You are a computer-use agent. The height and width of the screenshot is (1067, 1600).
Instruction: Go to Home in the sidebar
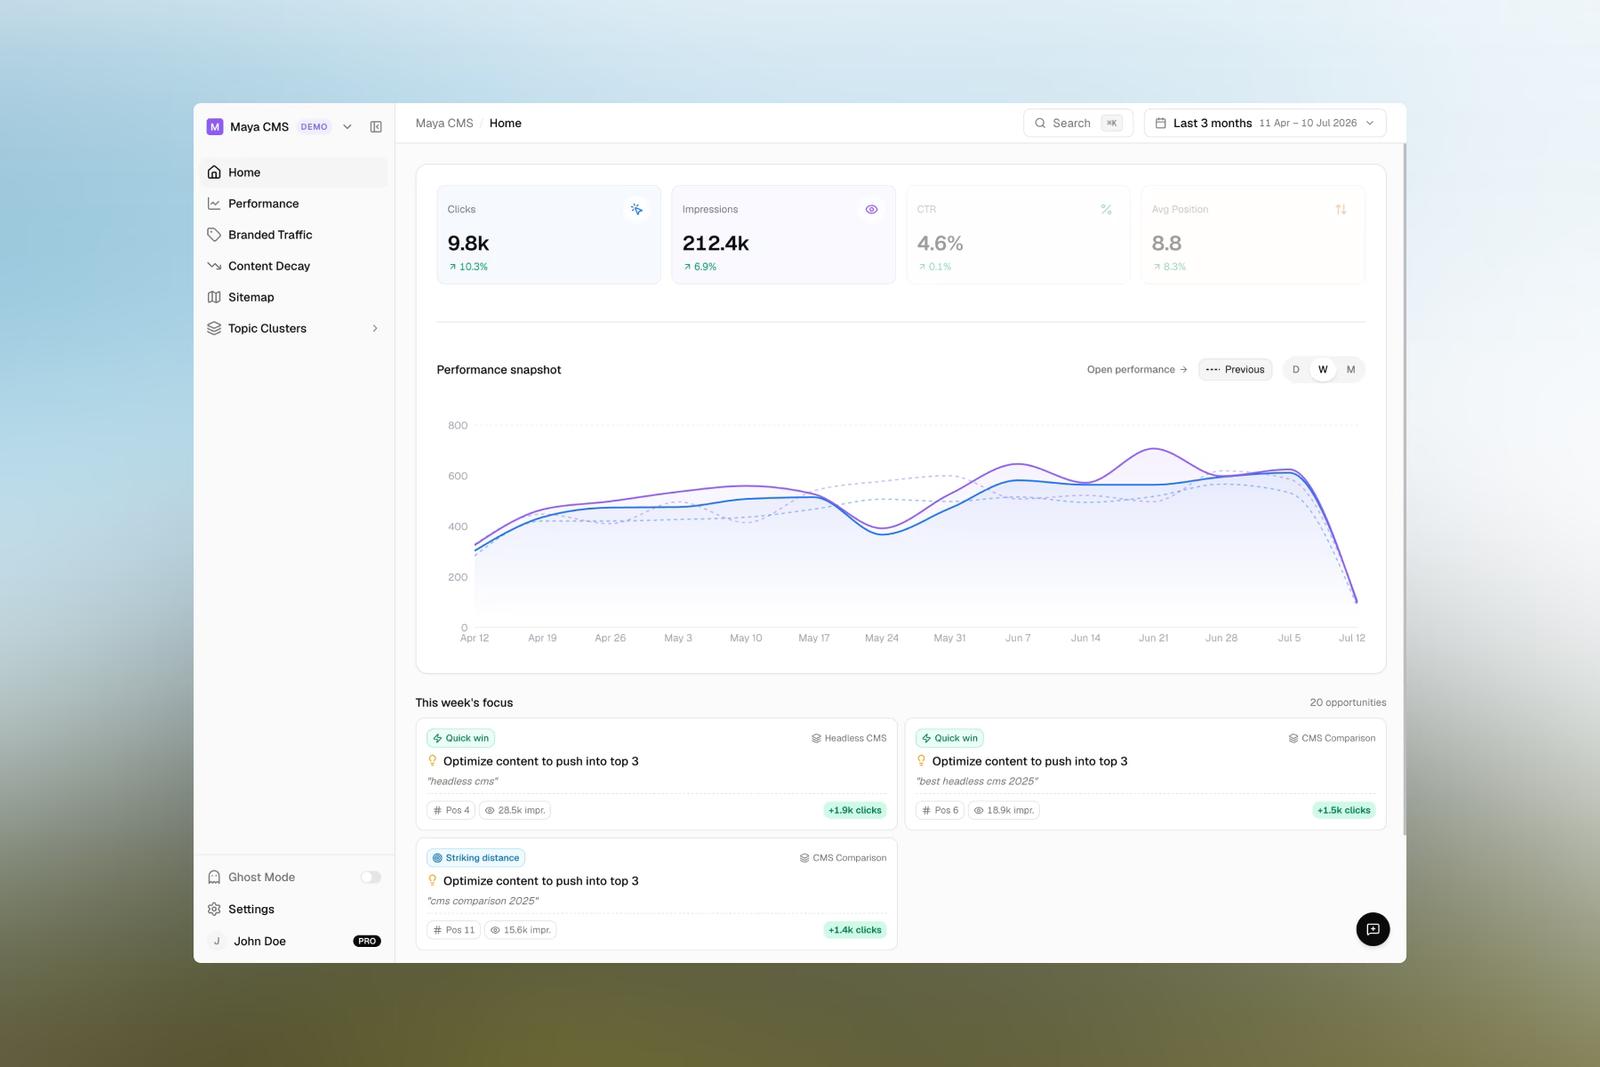(294, 172)
